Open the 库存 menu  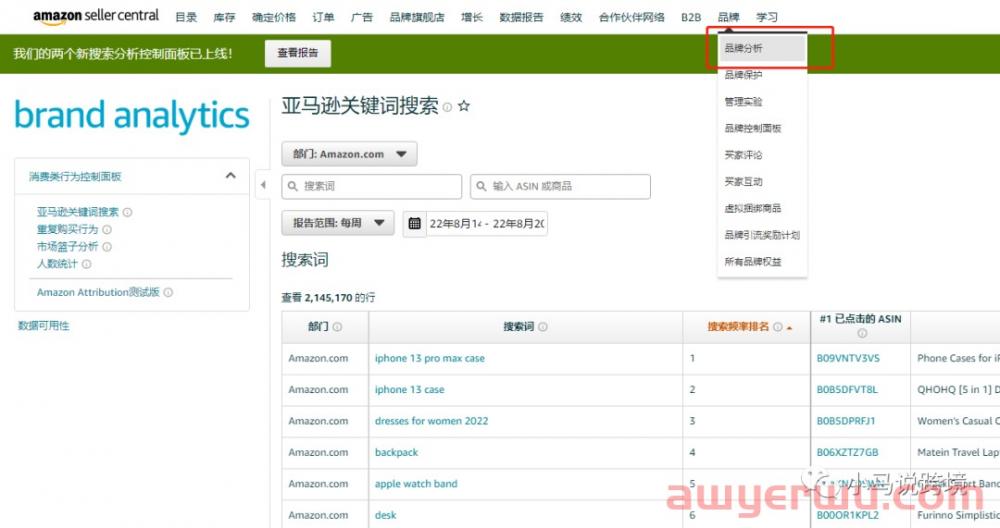pos(224,17)
